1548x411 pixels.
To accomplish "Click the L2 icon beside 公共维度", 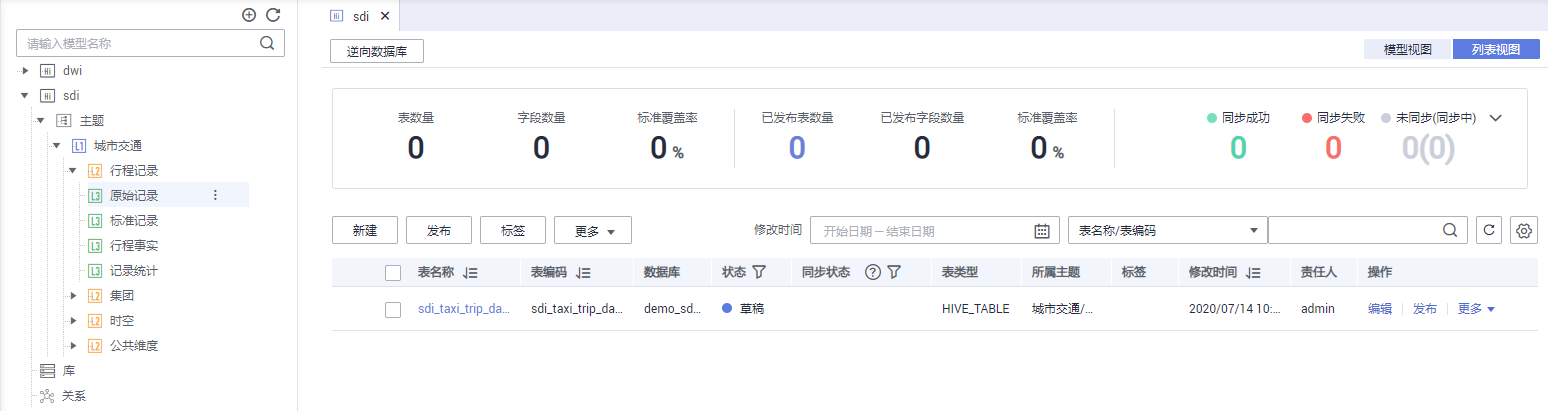I will click(95, 346).
